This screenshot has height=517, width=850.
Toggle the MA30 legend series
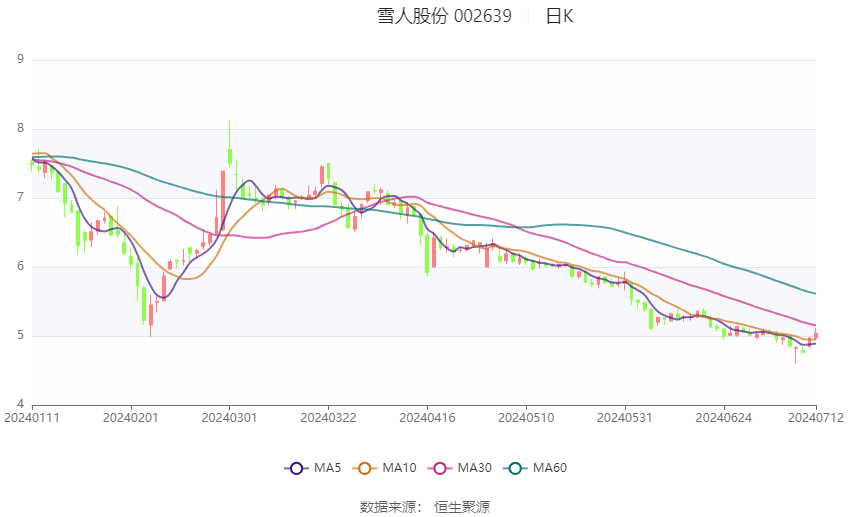click(460, 468)
